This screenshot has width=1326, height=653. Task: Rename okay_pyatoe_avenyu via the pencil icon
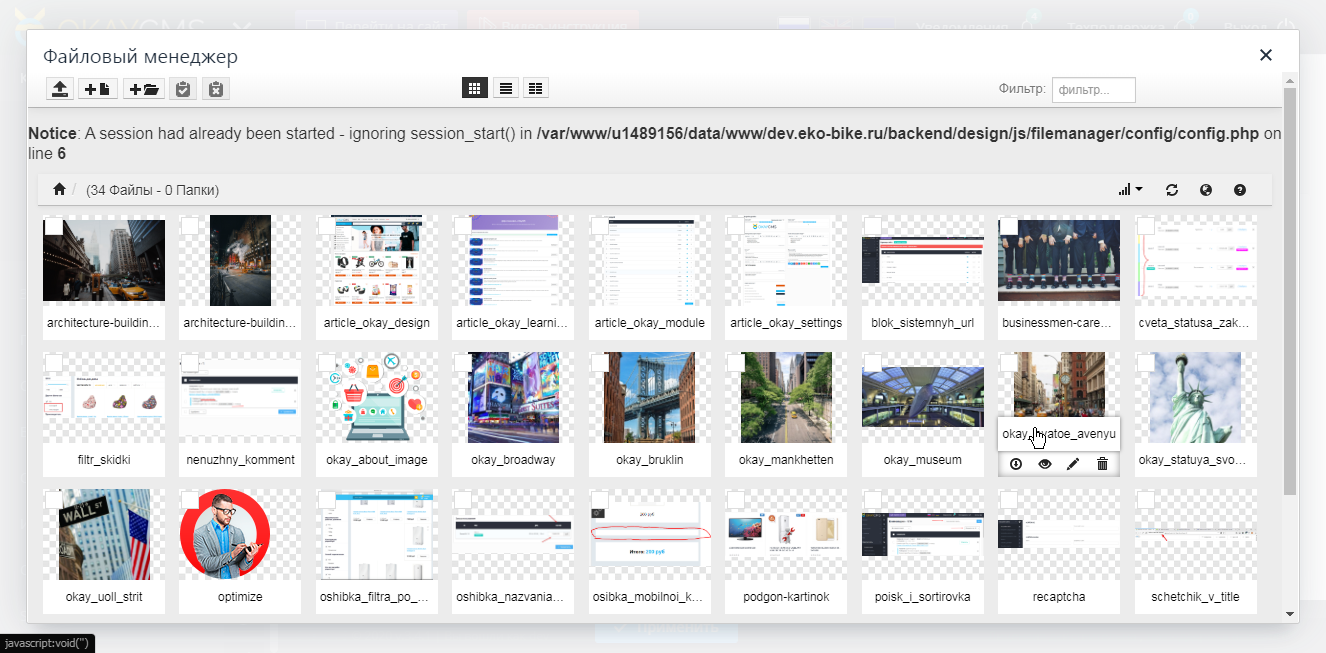point(1073,463)
